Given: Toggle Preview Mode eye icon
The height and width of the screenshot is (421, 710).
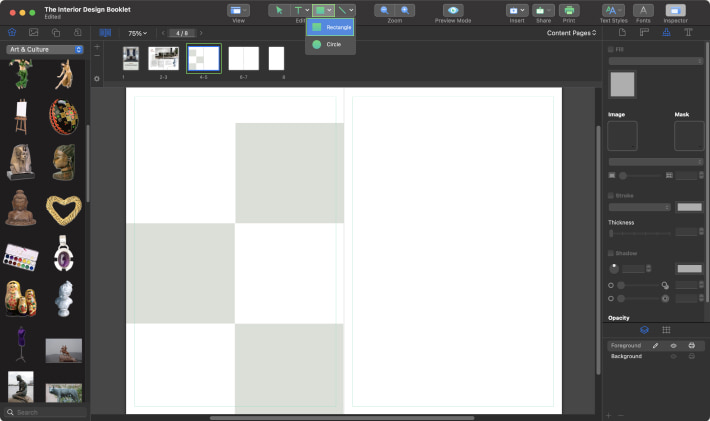Looking at the screenshot, I should 453,10.
